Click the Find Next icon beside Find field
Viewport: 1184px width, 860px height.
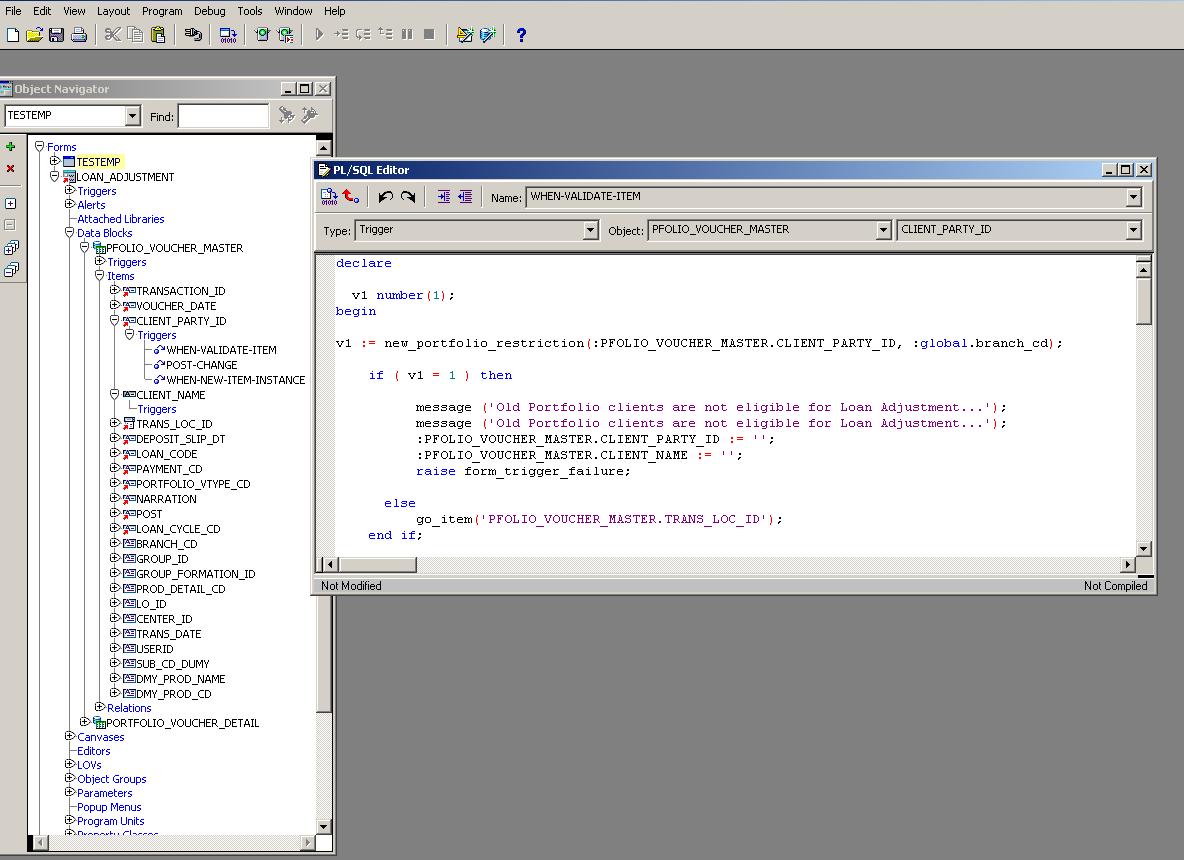(x=286, y=115)
